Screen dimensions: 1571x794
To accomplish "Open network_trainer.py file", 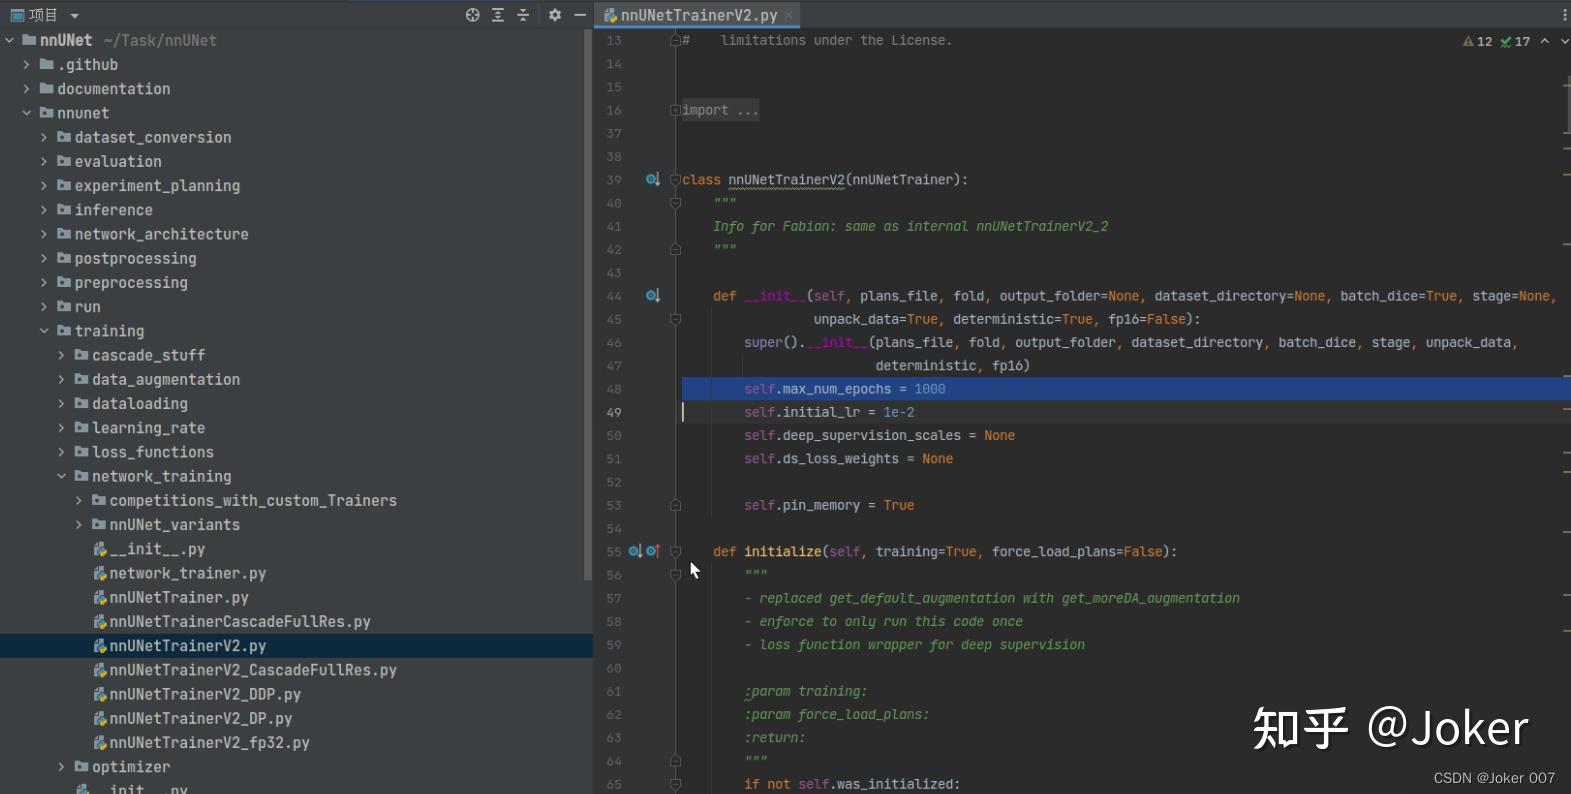I will pyautogui.click(x=187, y=574).
